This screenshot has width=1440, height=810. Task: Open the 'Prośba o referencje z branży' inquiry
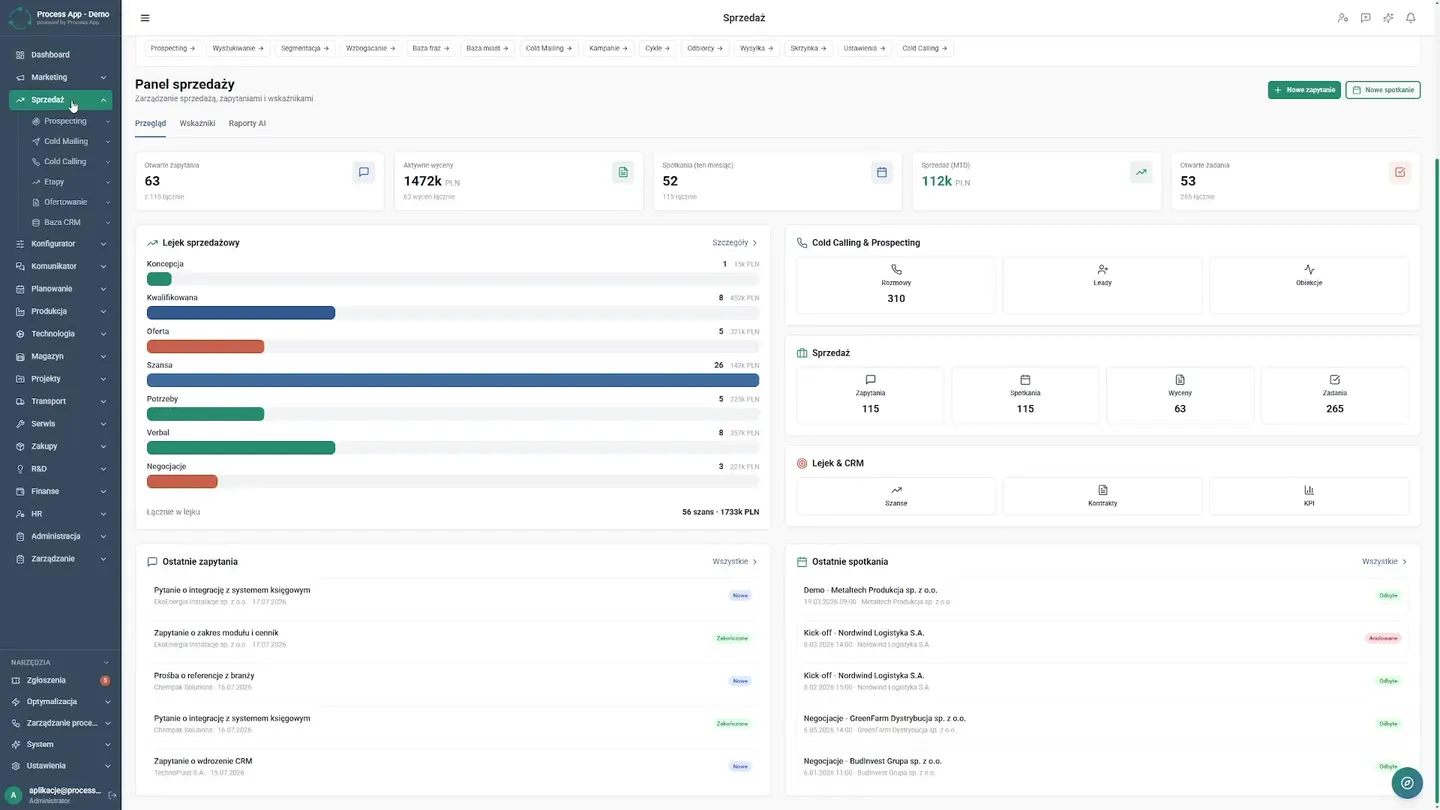(x=452, y=681)
